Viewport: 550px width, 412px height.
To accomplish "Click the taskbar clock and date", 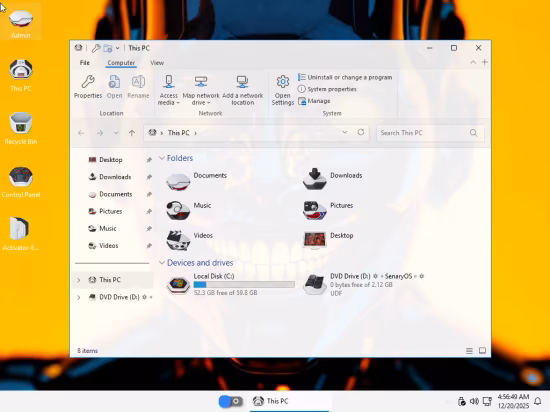I will pos(513,401).
